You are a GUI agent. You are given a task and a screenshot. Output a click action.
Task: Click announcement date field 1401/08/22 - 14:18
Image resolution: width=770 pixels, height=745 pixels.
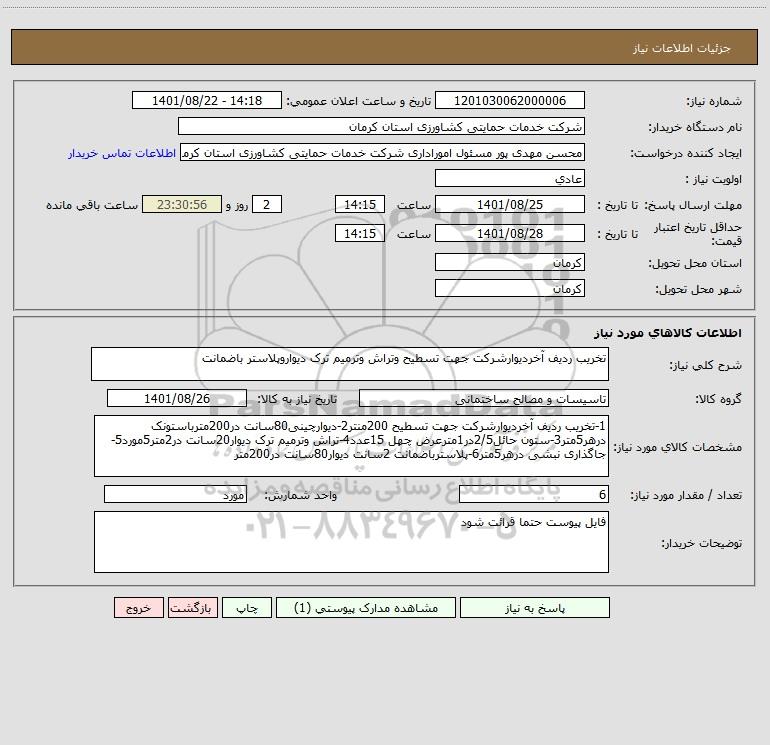(207, 100)
